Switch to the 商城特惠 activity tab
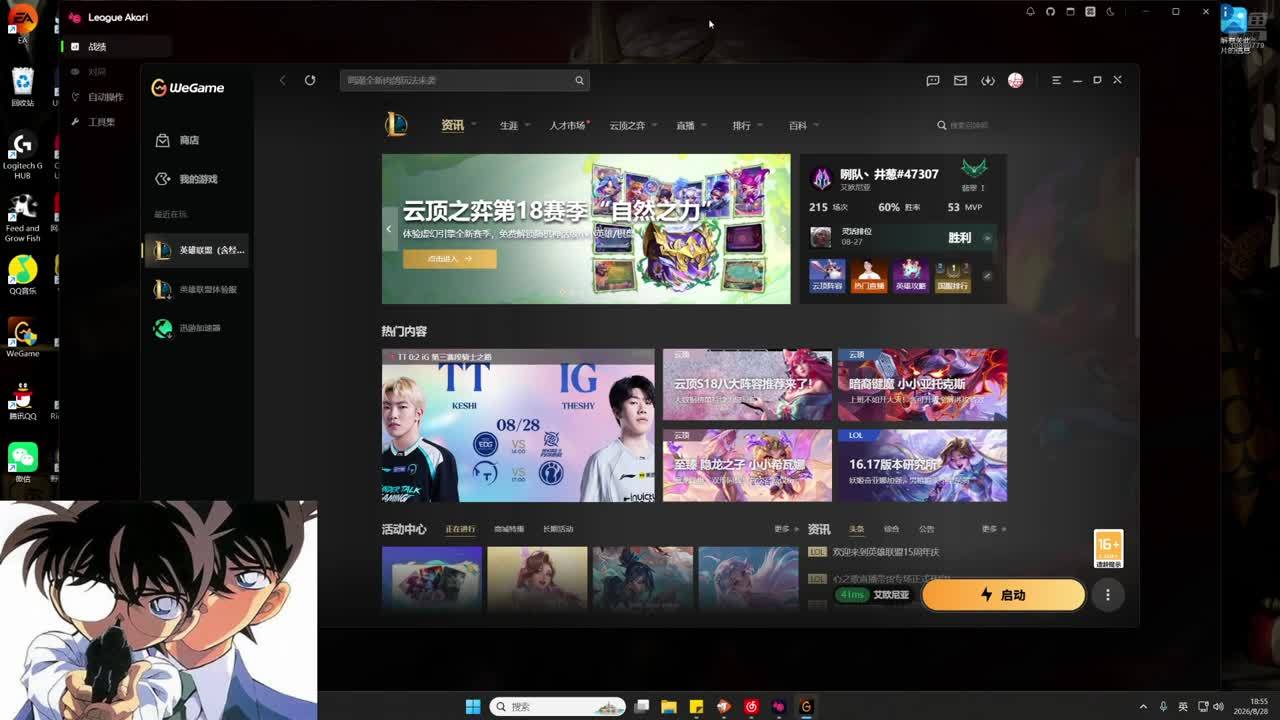Viewport: 1280px width, 720px height. tap(509, 529)
